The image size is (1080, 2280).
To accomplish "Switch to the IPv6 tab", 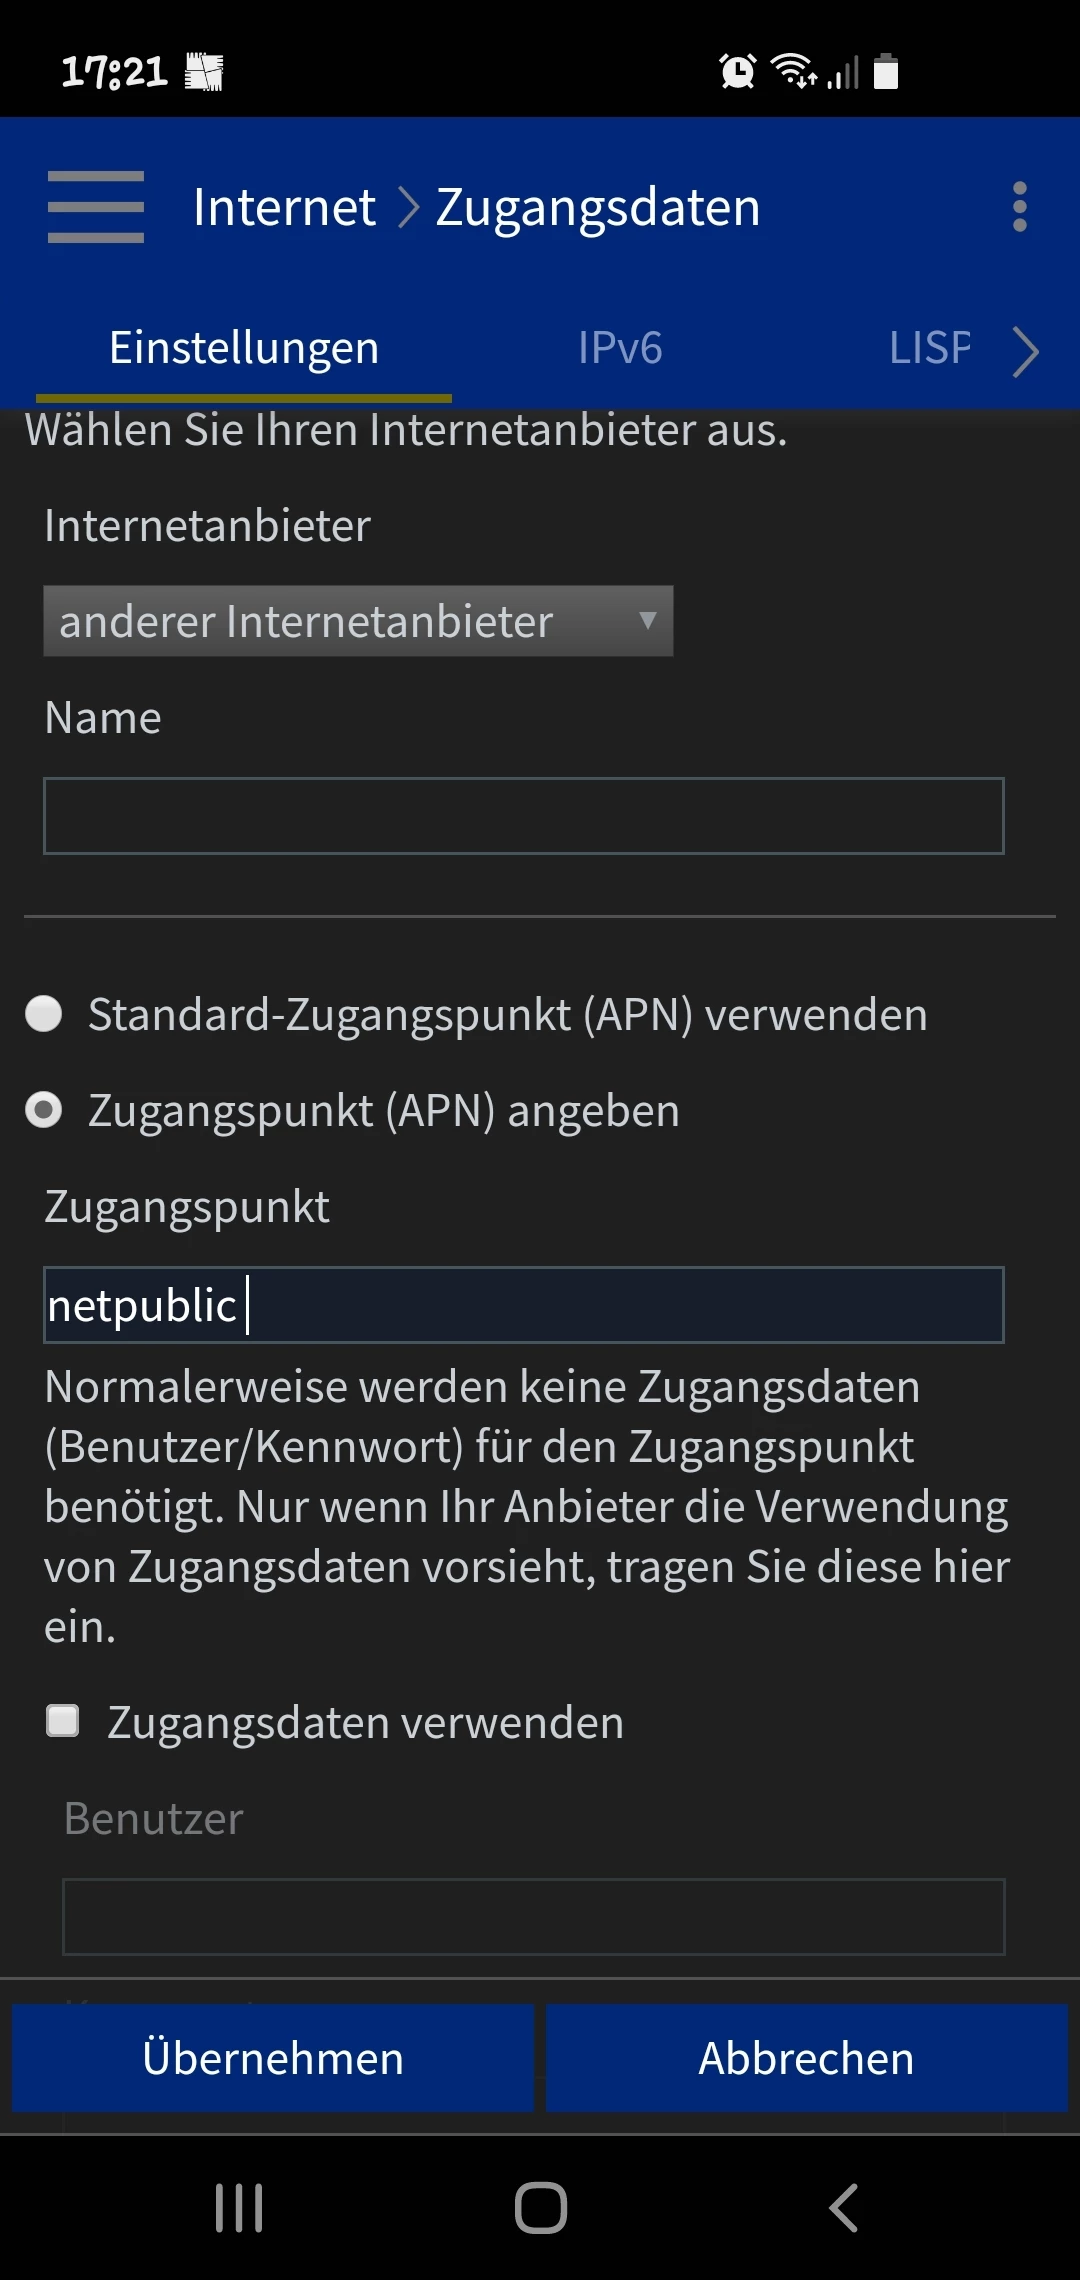I will 620,349.
